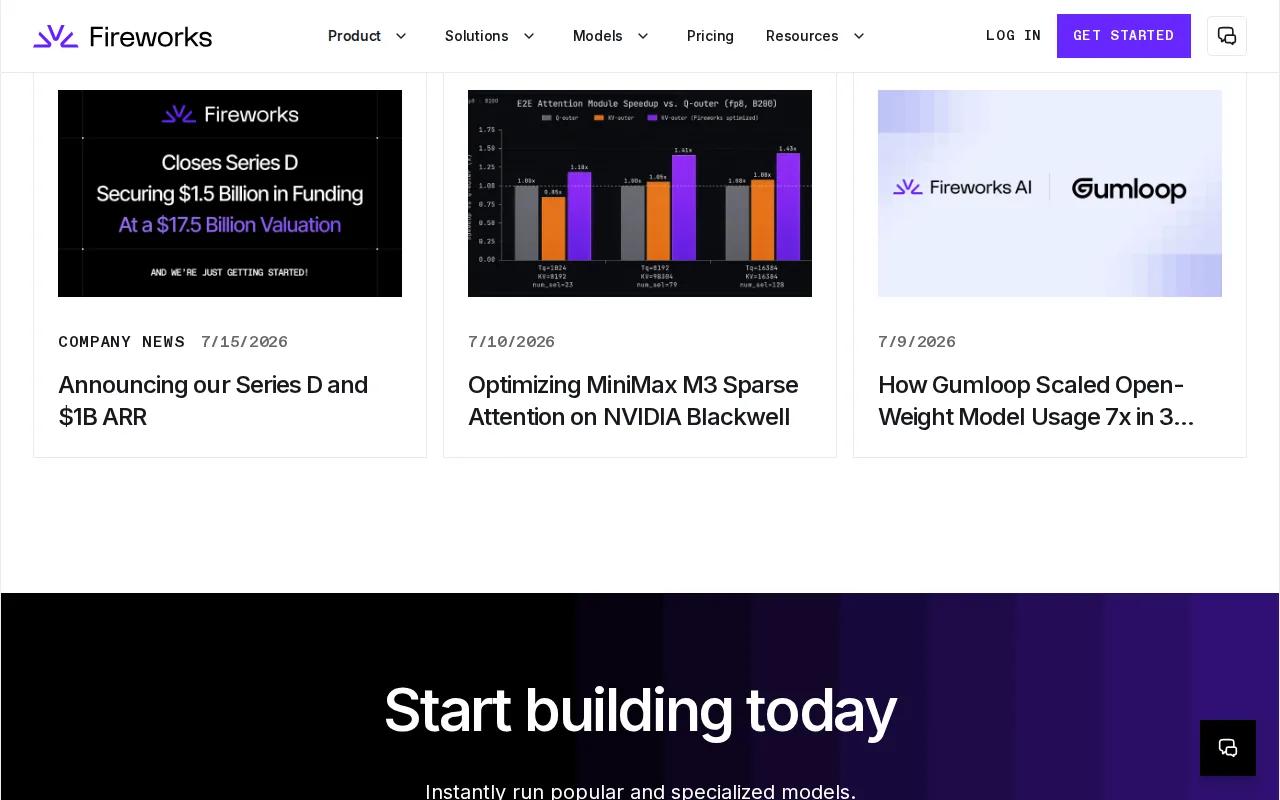Viewport: 1280px width, 800px height.
Task: Open the chat icon in the header
Action: click(x=1227, y=36)
